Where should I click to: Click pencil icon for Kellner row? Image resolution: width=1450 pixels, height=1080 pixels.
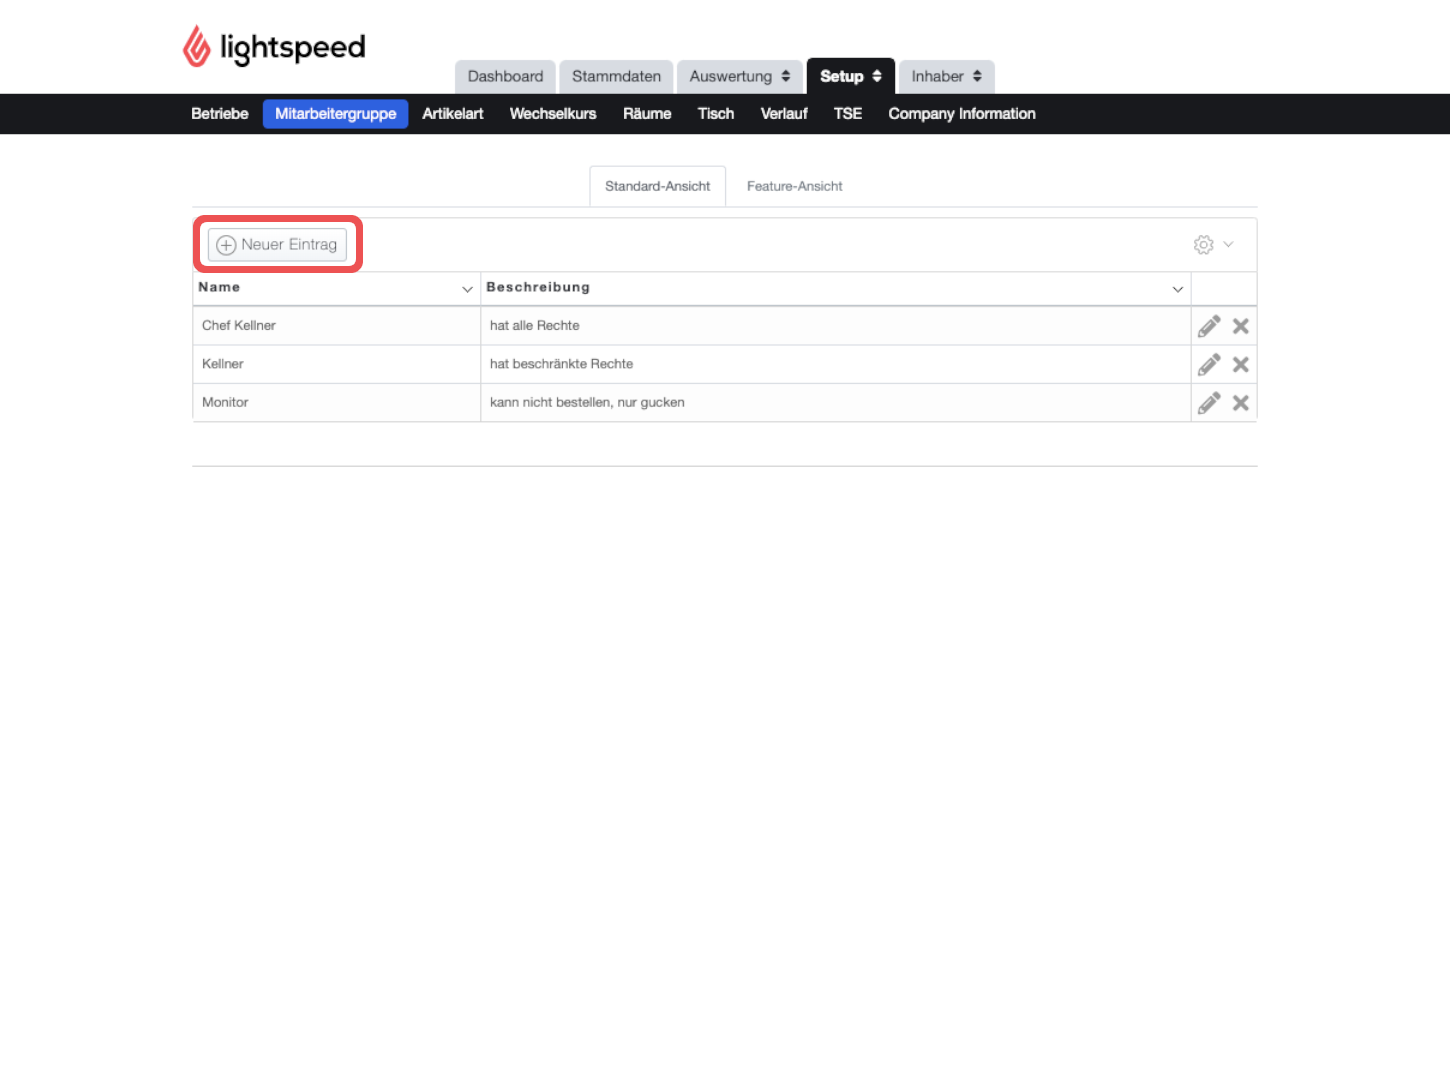[1209, 364]
